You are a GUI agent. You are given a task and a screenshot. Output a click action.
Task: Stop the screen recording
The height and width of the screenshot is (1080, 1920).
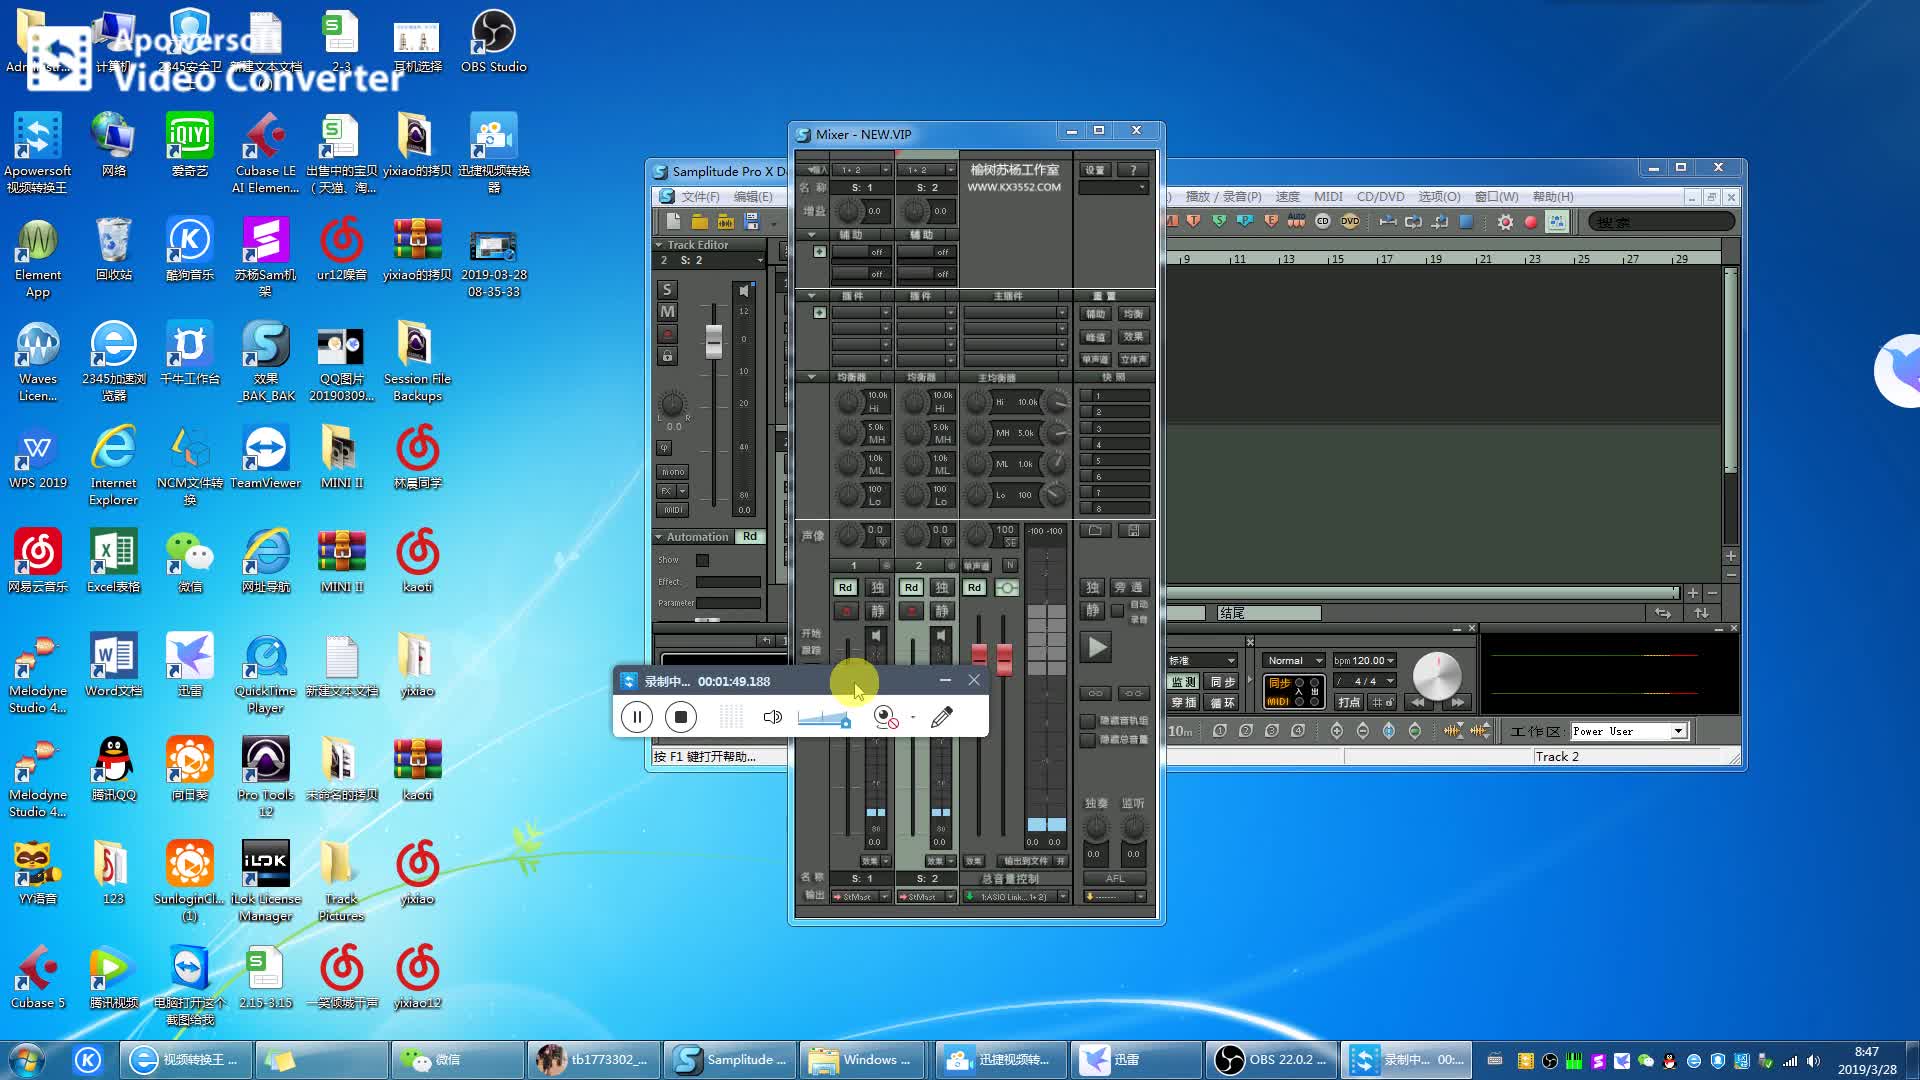coord(681,717)
